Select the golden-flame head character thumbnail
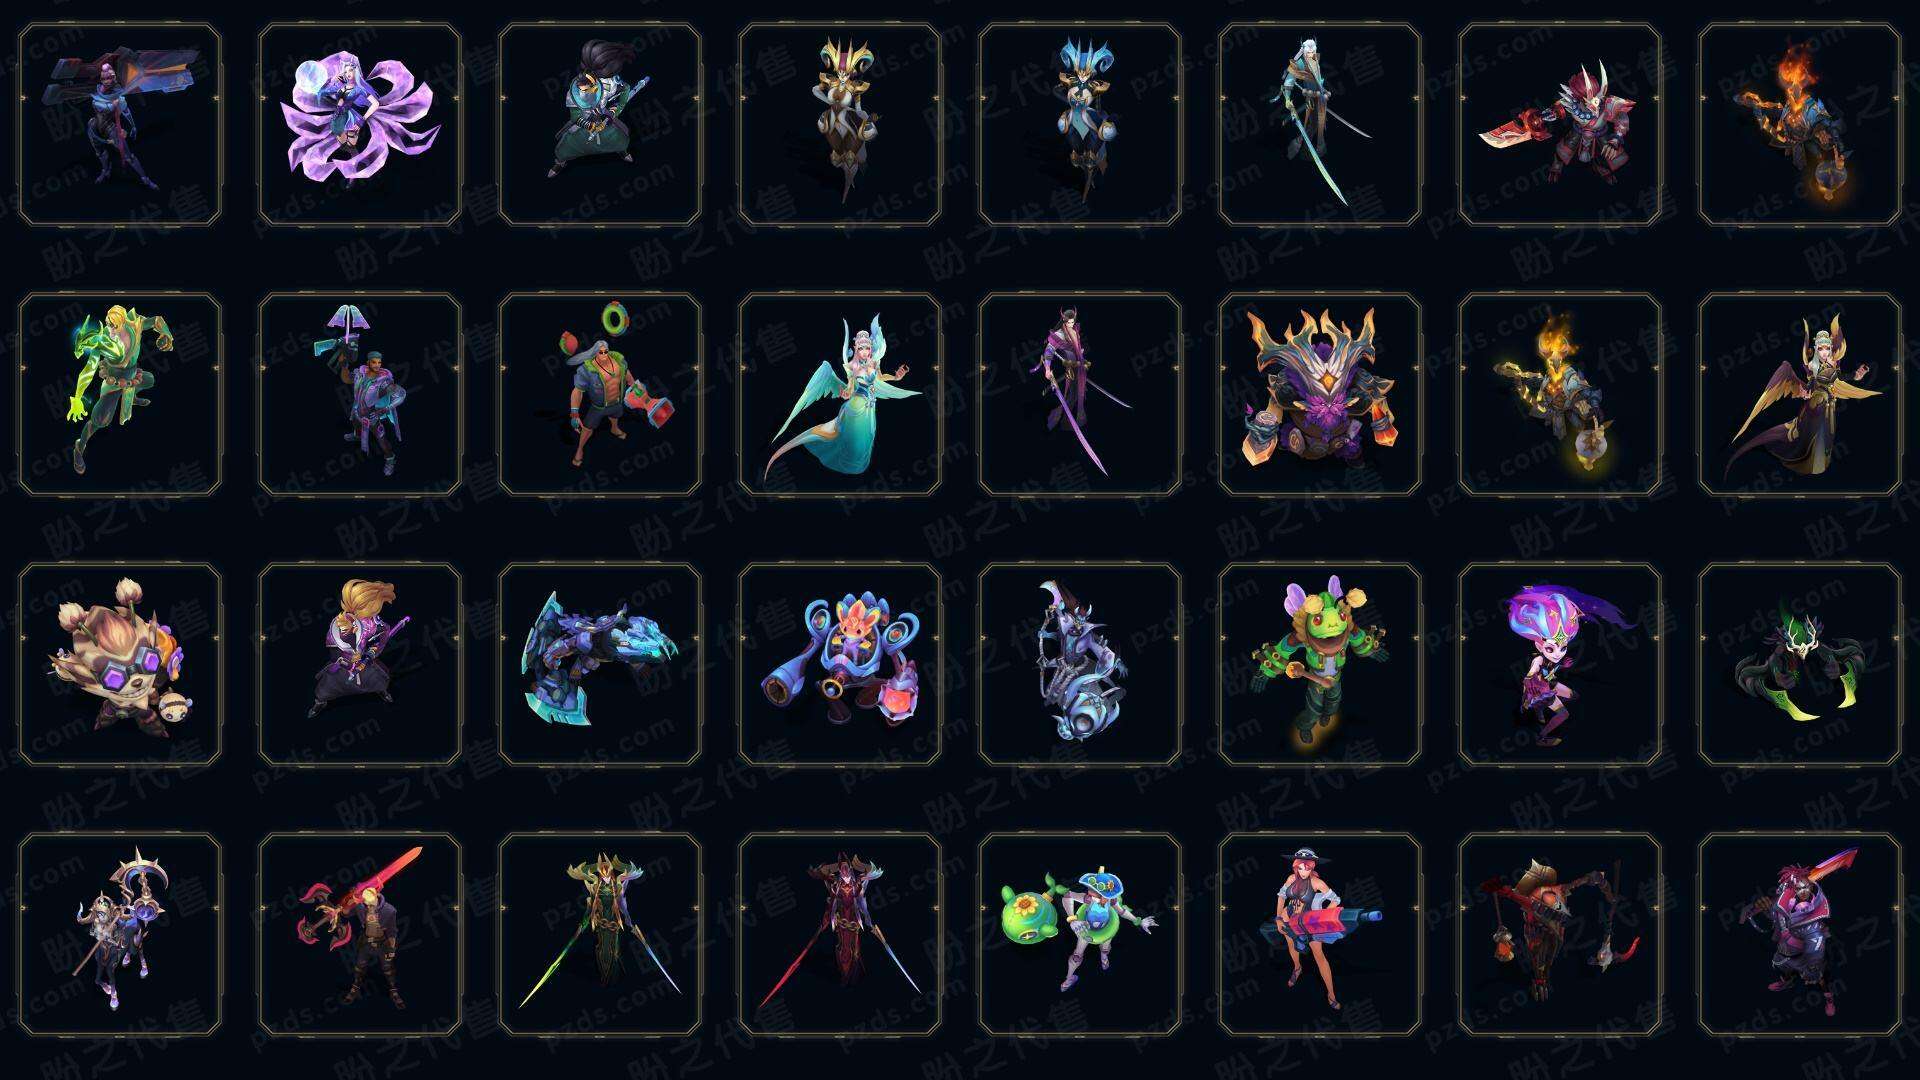 tap(1560, 394)
